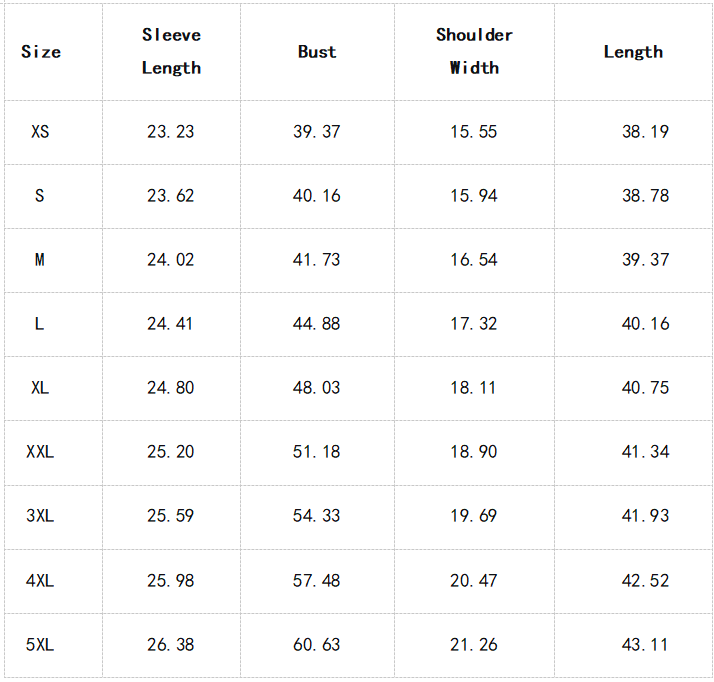Screen dimensions: 714x682
Task: Select the 3XL size row label
Action: 40,516
